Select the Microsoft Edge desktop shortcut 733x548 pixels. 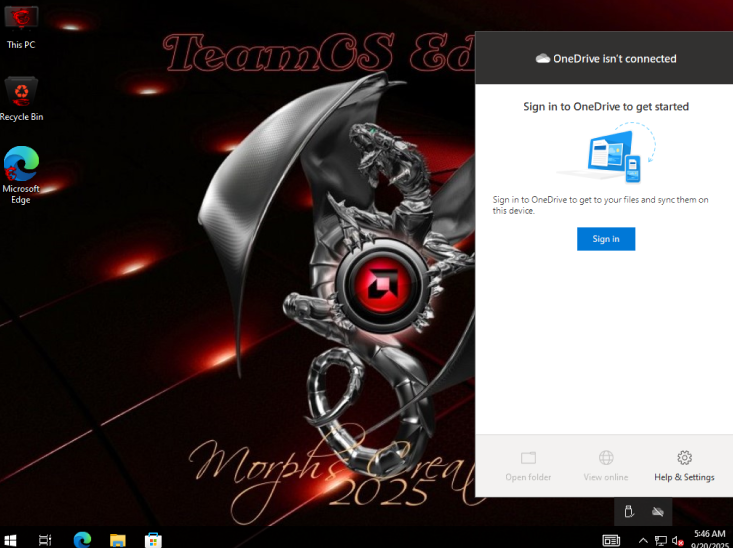tap(21, 175)
